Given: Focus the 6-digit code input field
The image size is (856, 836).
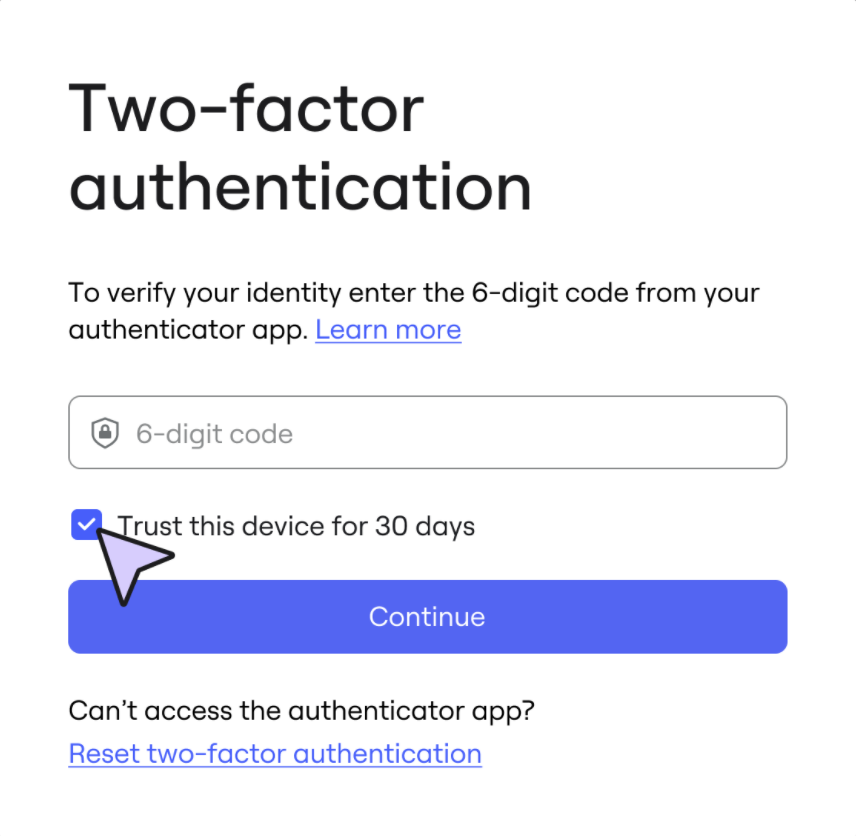Looking at the screenshot, I should [427, 433].
